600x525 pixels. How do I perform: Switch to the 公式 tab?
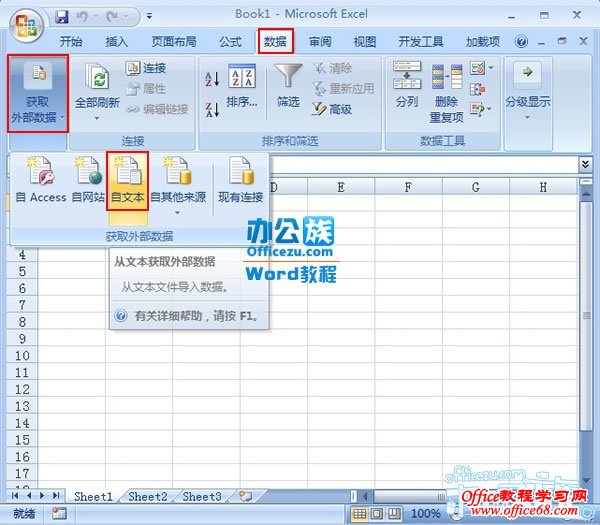pos(230,42)
